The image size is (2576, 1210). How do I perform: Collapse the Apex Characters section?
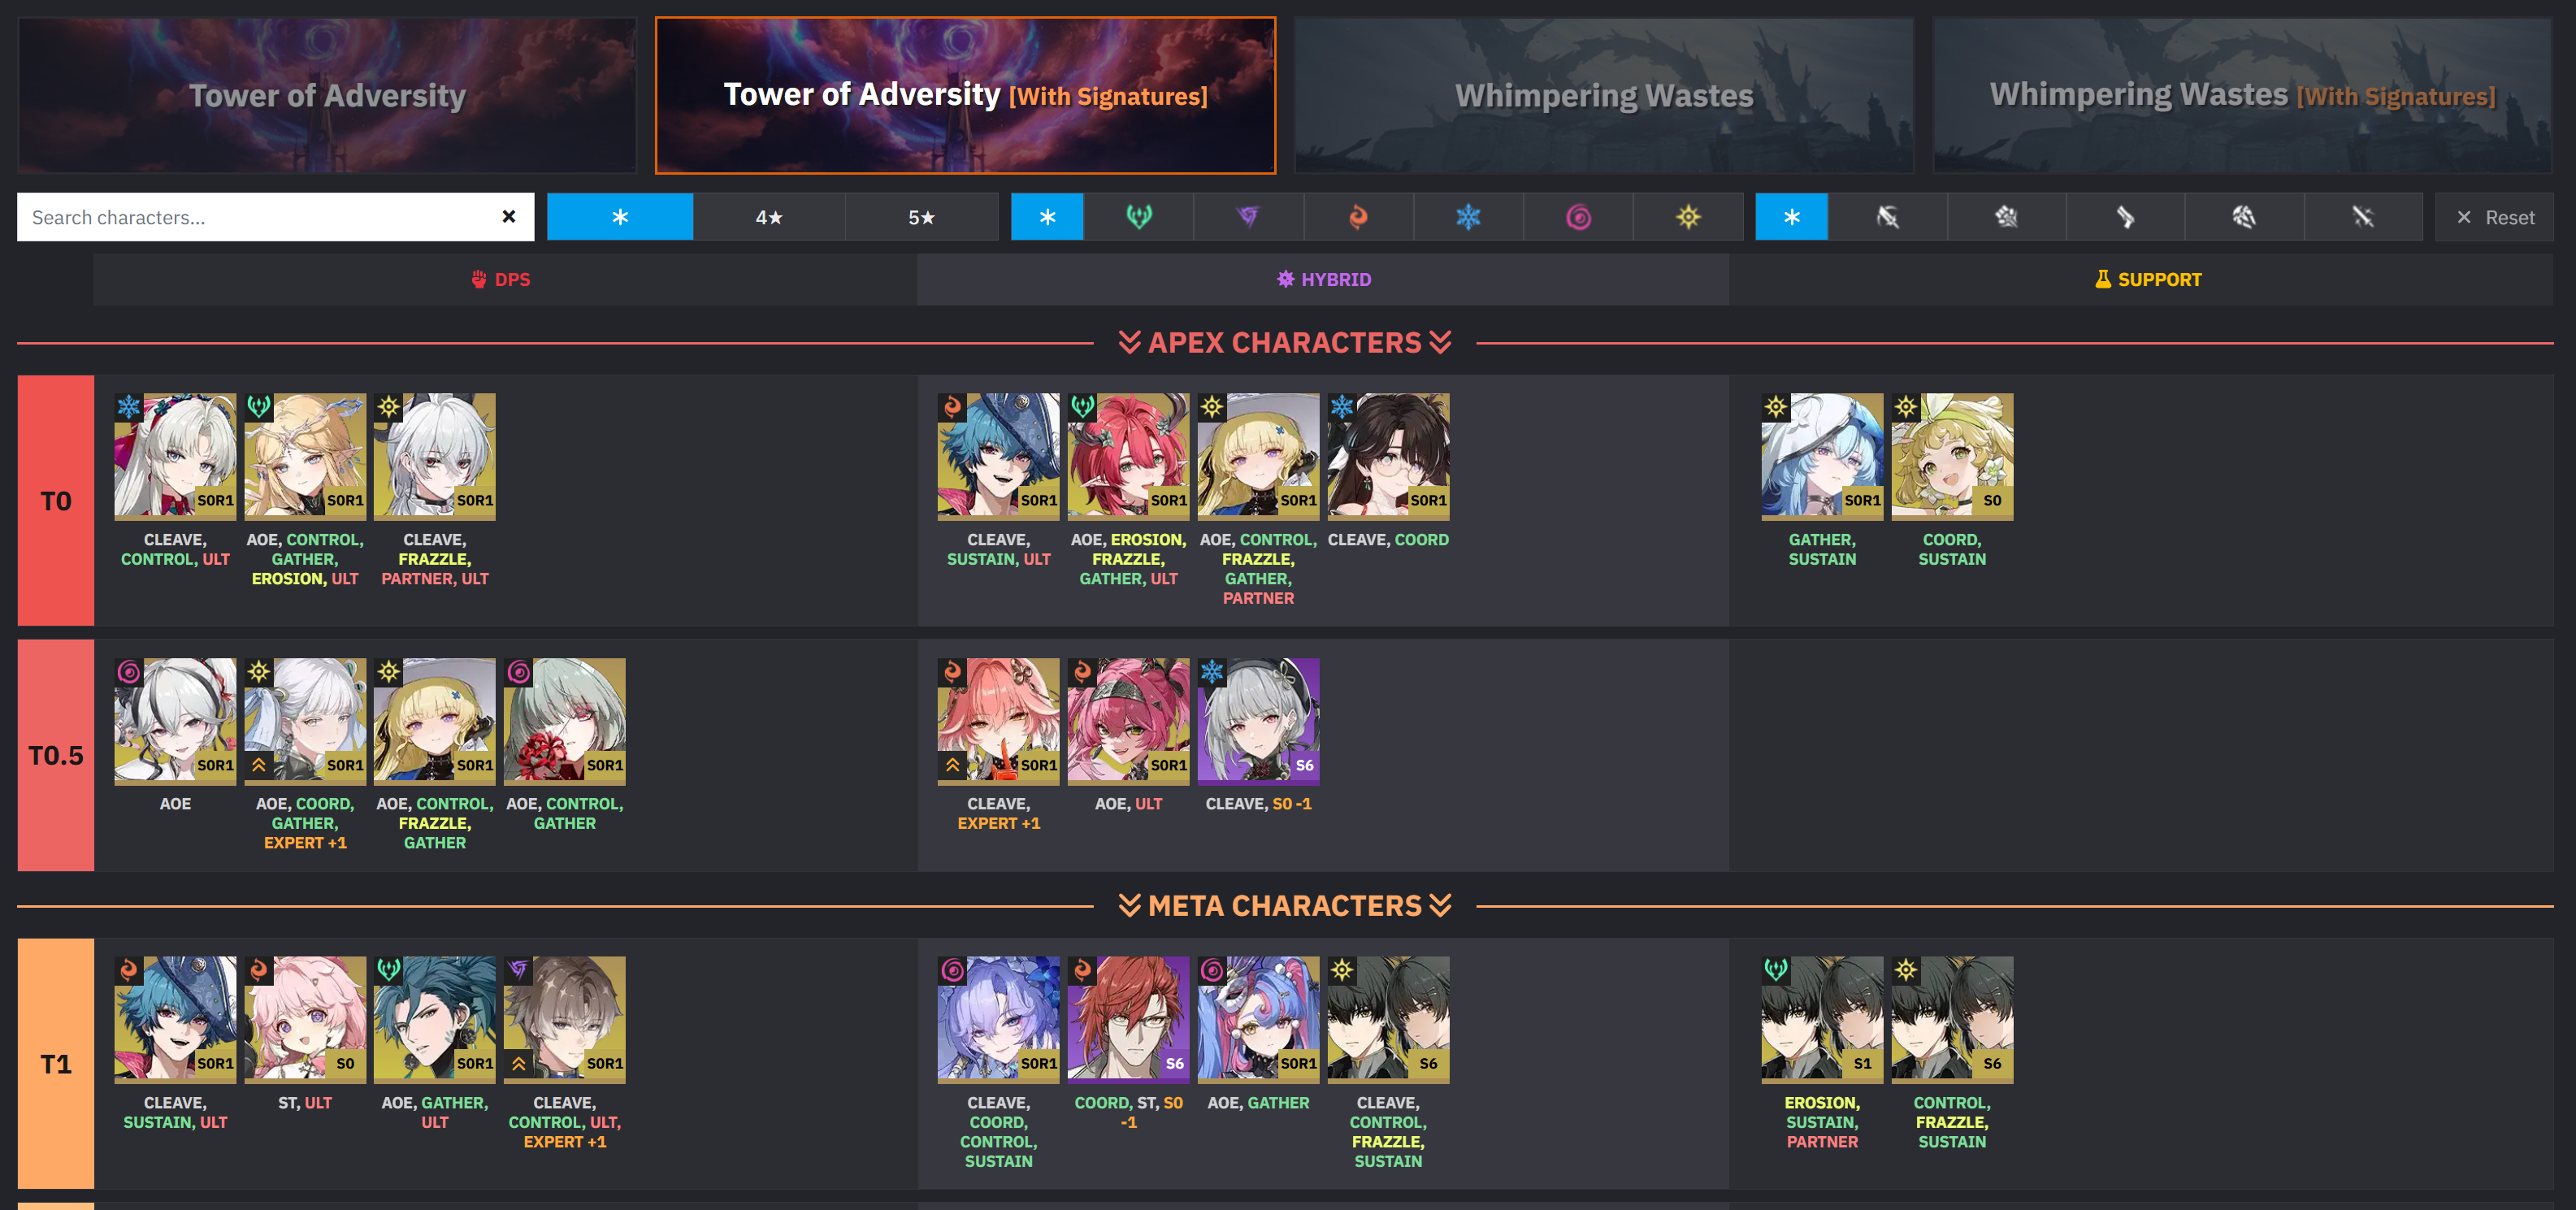click(x=1285, y=343)
